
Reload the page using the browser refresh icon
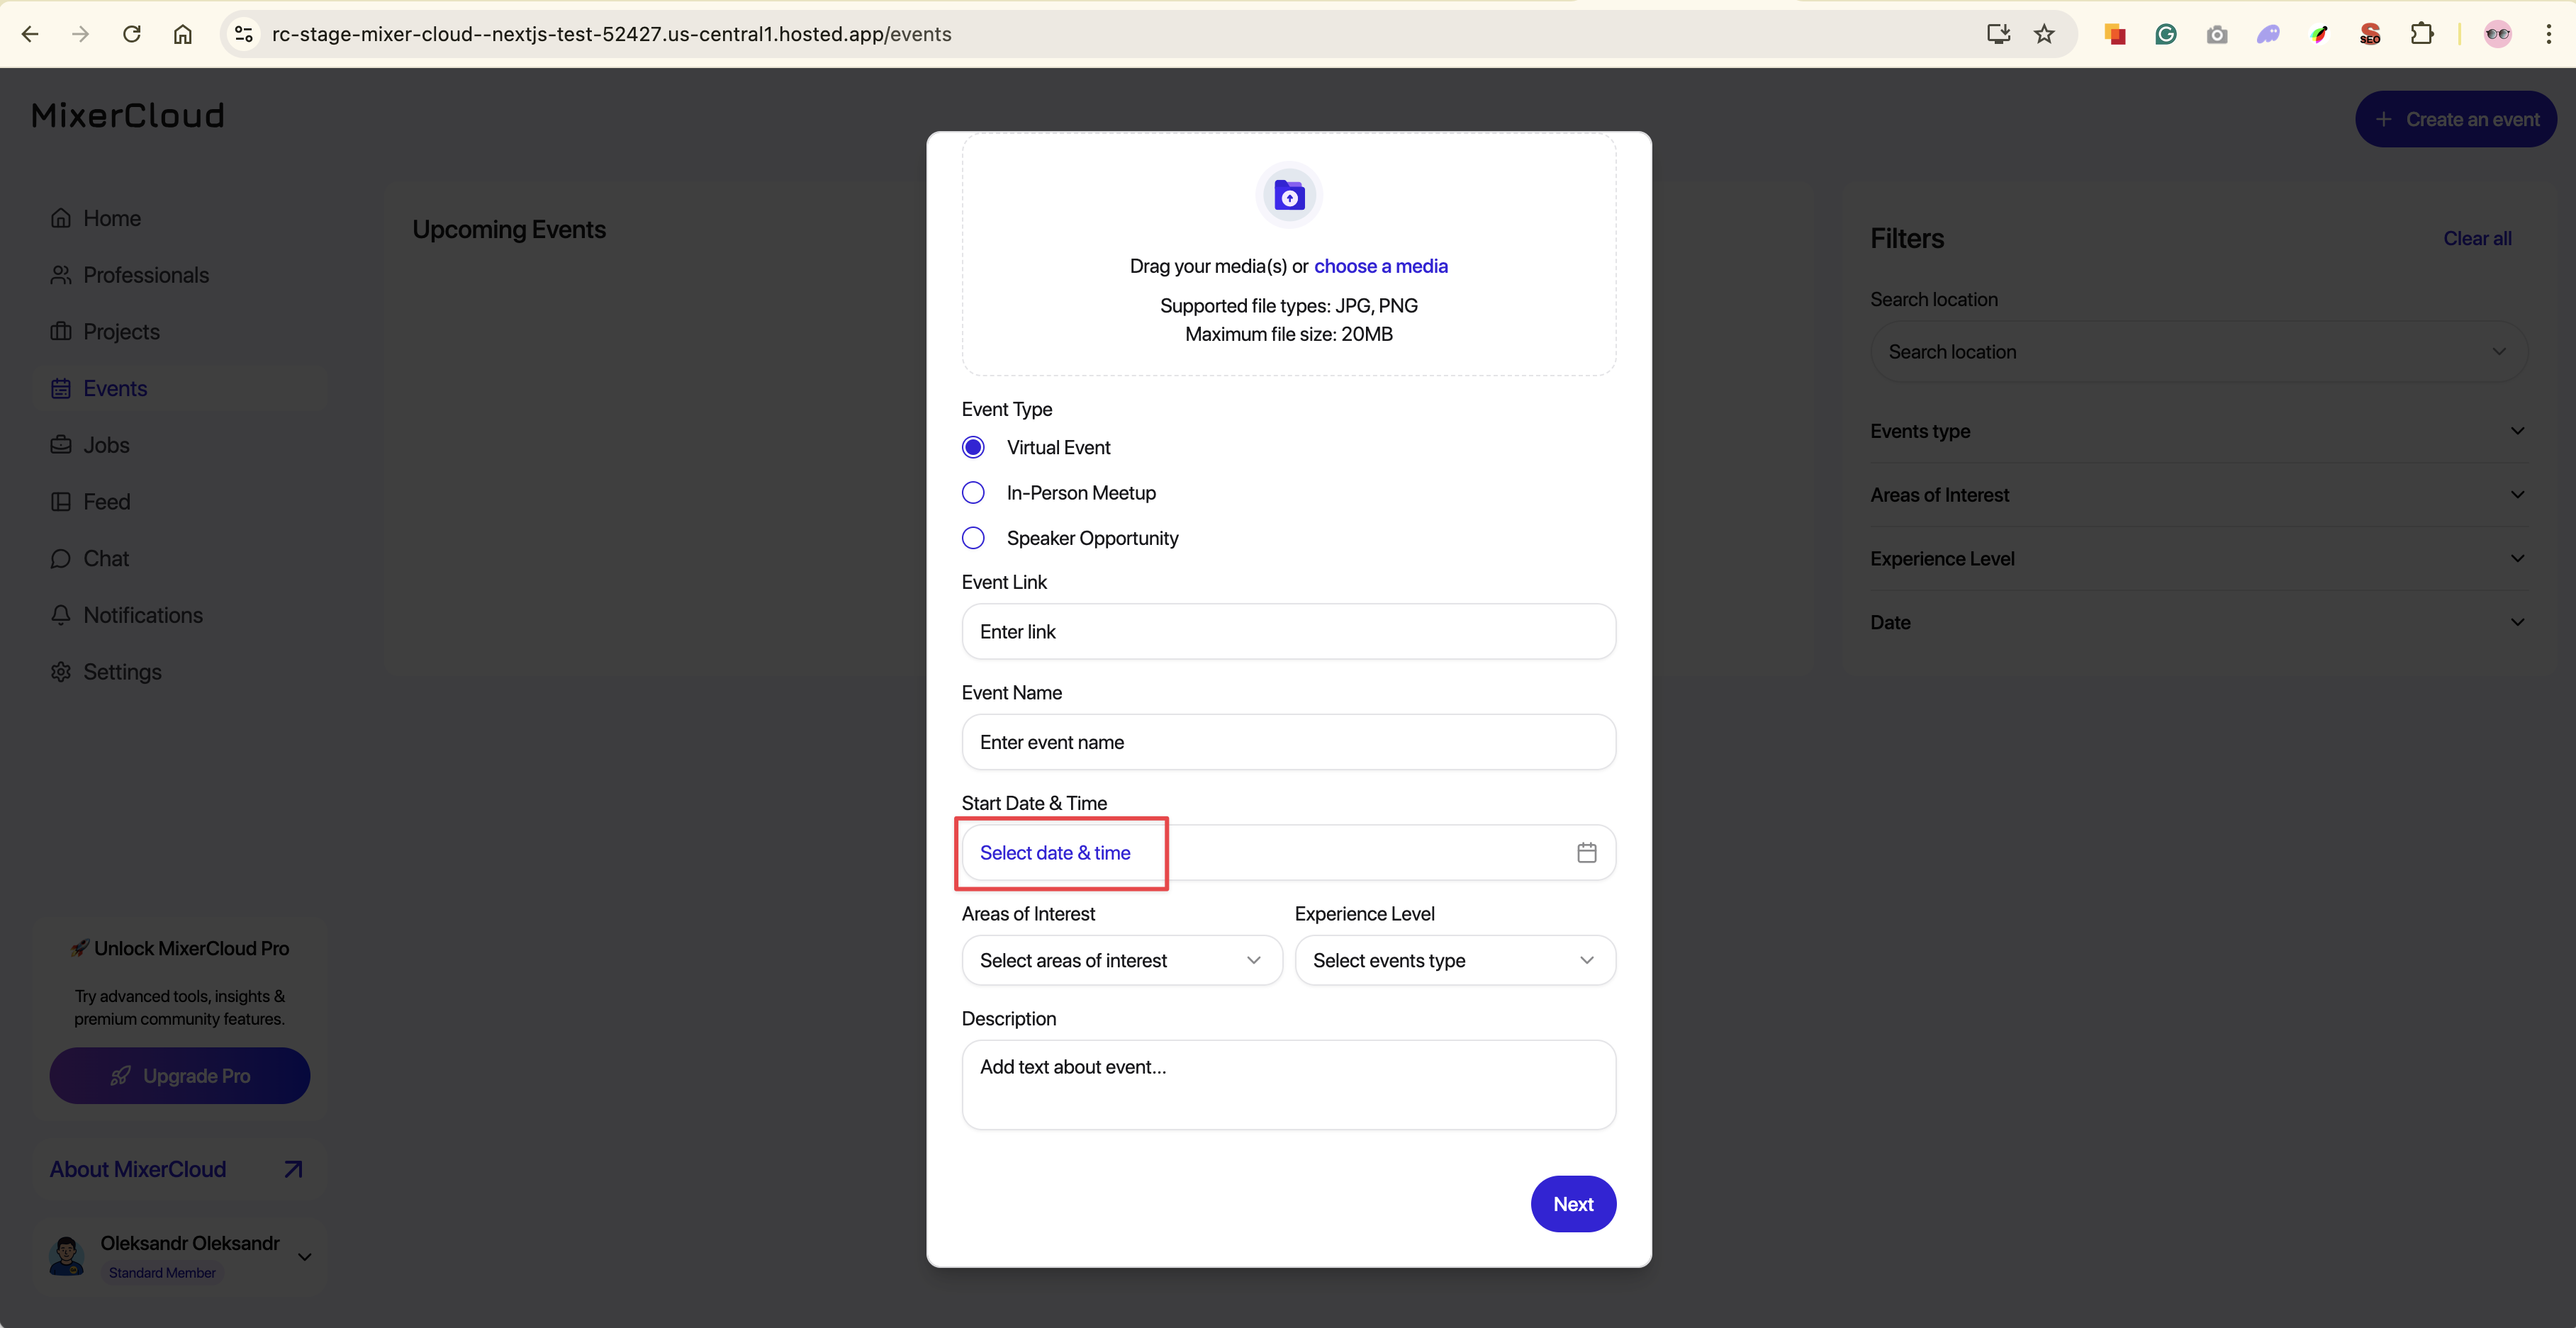pos(131,34)
